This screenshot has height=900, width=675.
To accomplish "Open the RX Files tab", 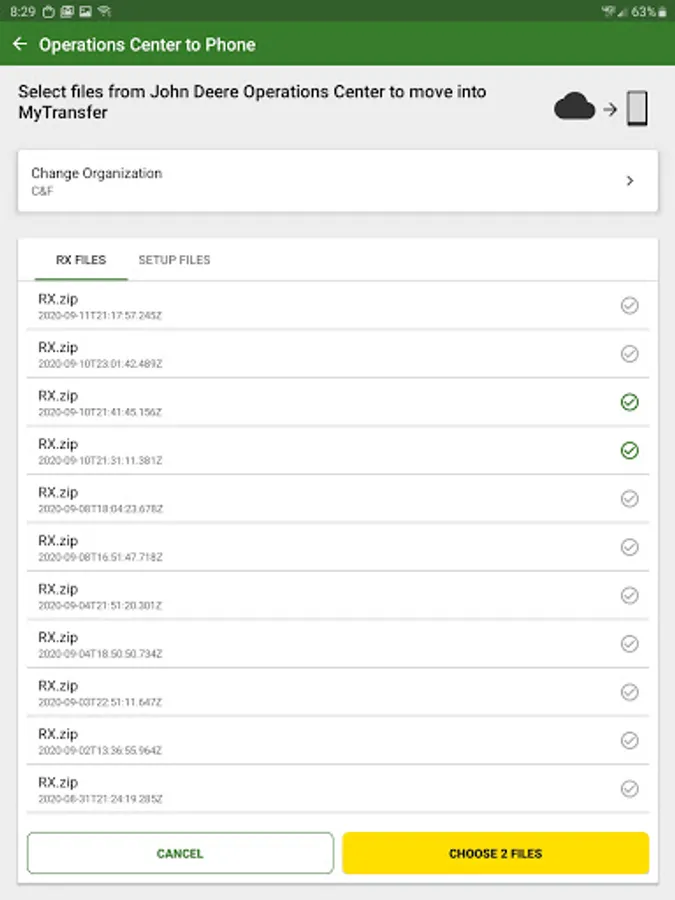I will pyautogui.click(x=81, y=260).
